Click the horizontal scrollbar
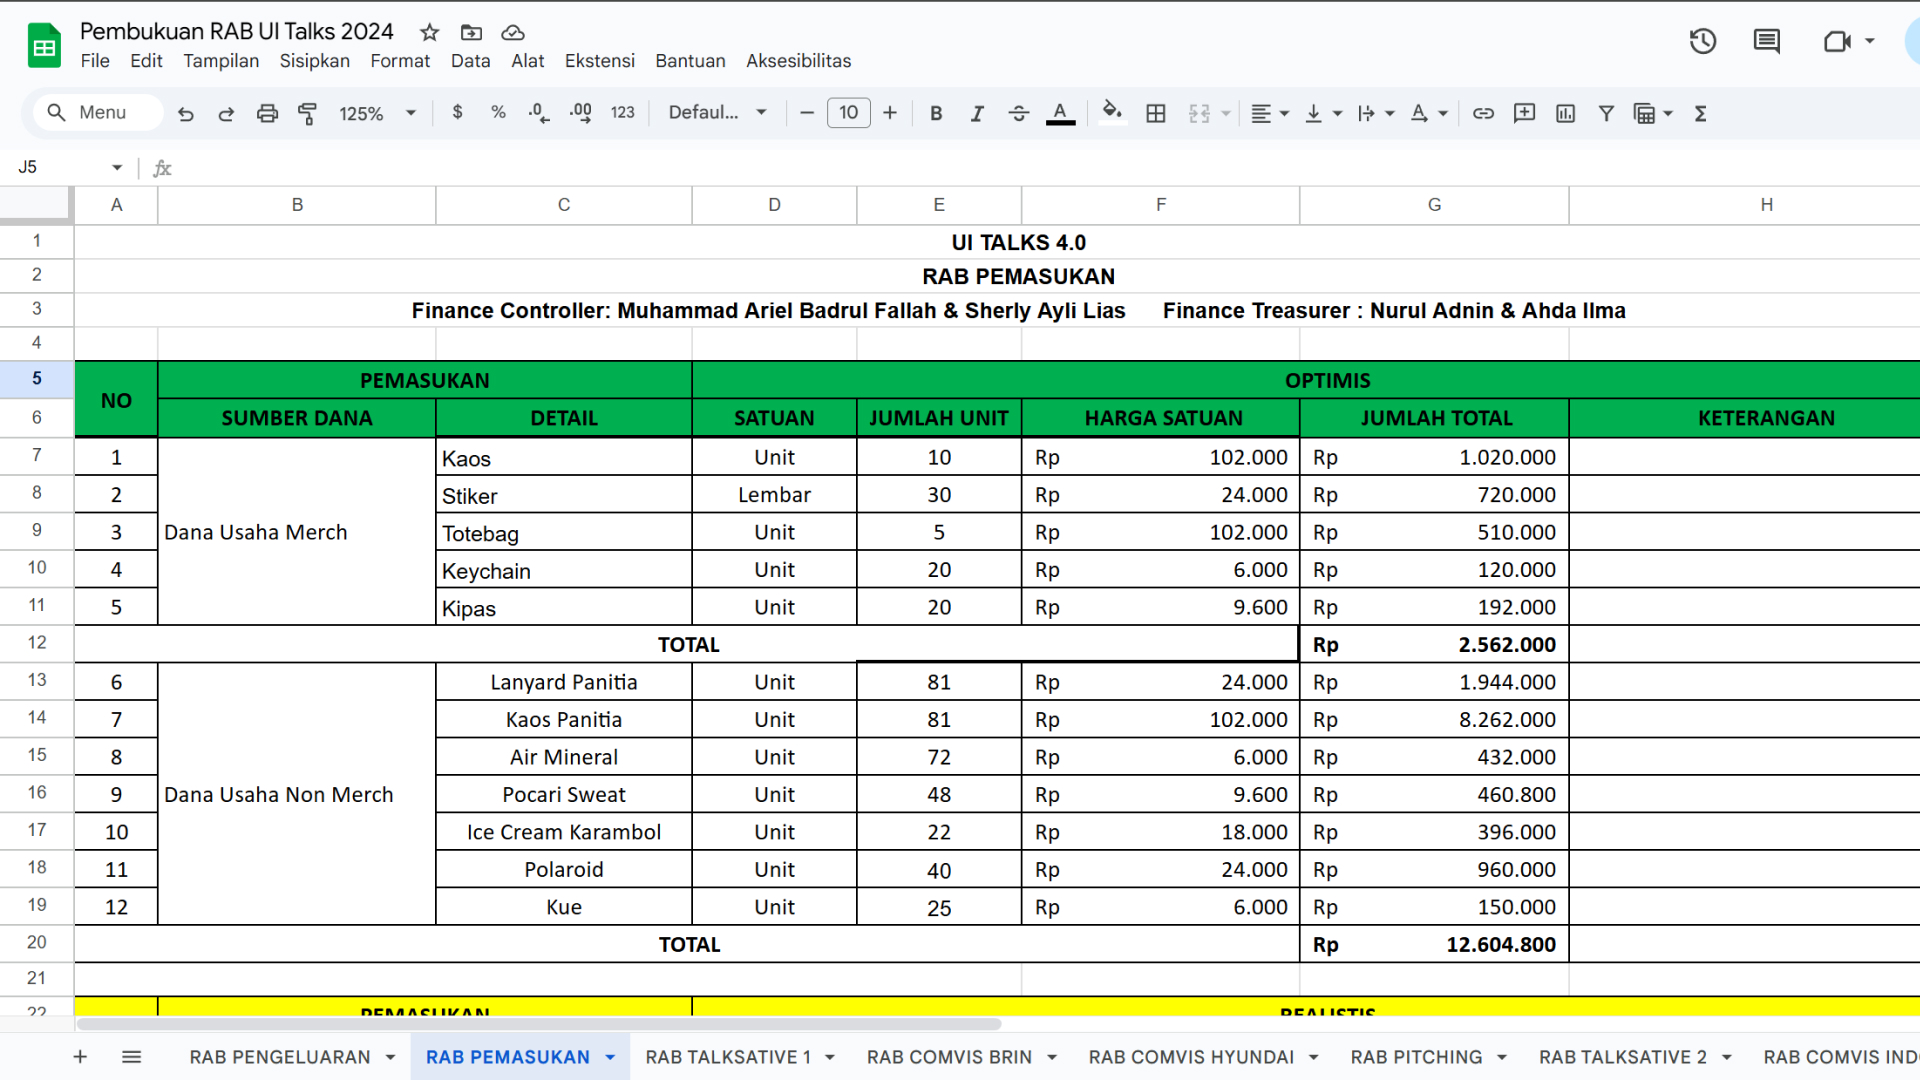The width and height of the screenshot is (1920, 1080). click(539, 1024)
